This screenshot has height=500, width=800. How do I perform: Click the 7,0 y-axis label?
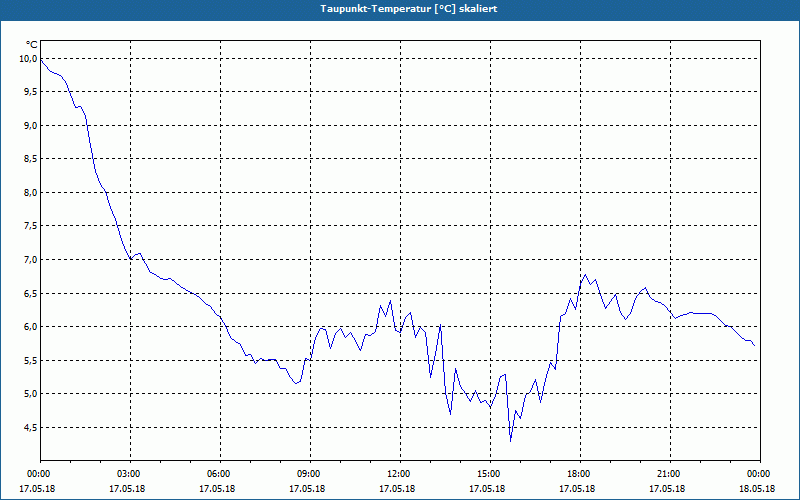click(x=31, y=260)
